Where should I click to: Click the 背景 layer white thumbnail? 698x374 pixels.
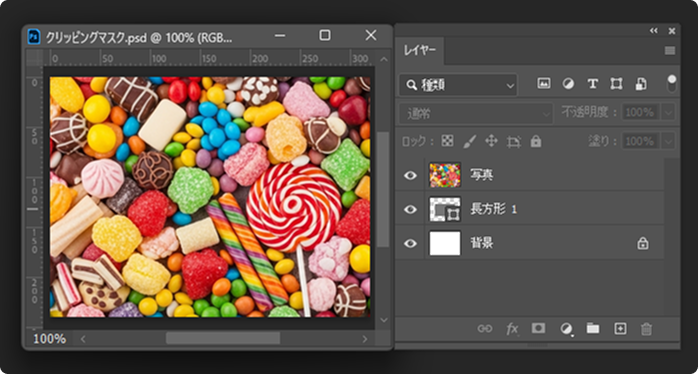[x=445, y=243]
